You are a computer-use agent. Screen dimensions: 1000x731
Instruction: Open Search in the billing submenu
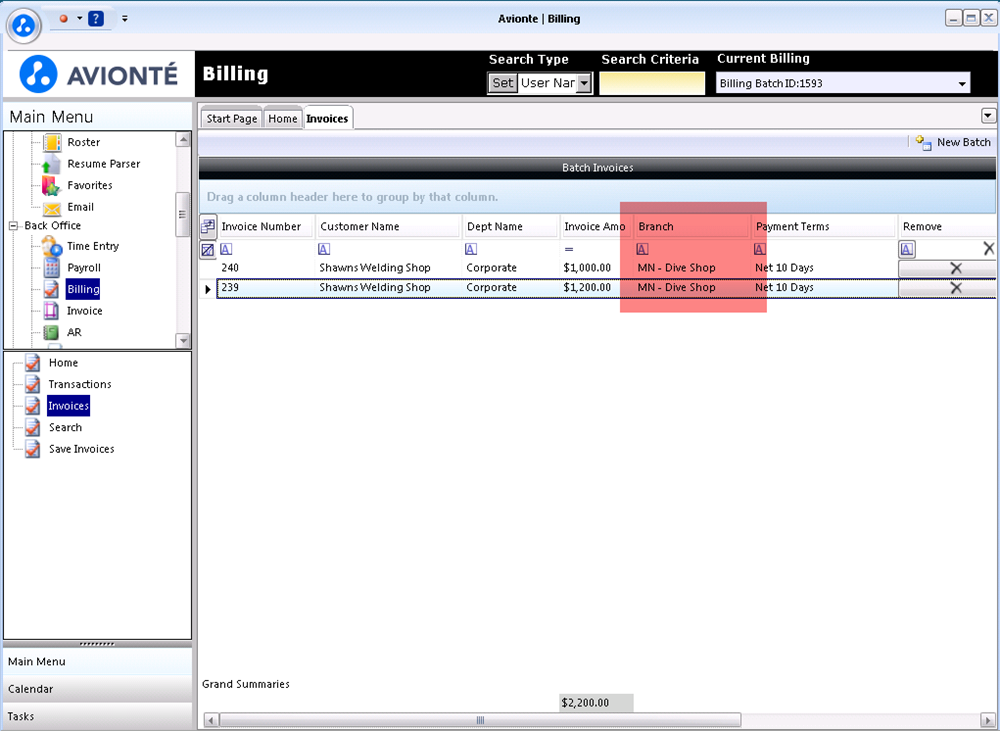(65, 427)
